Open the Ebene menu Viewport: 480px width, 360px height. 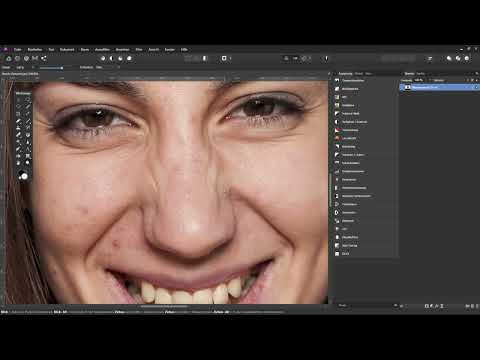85,49
